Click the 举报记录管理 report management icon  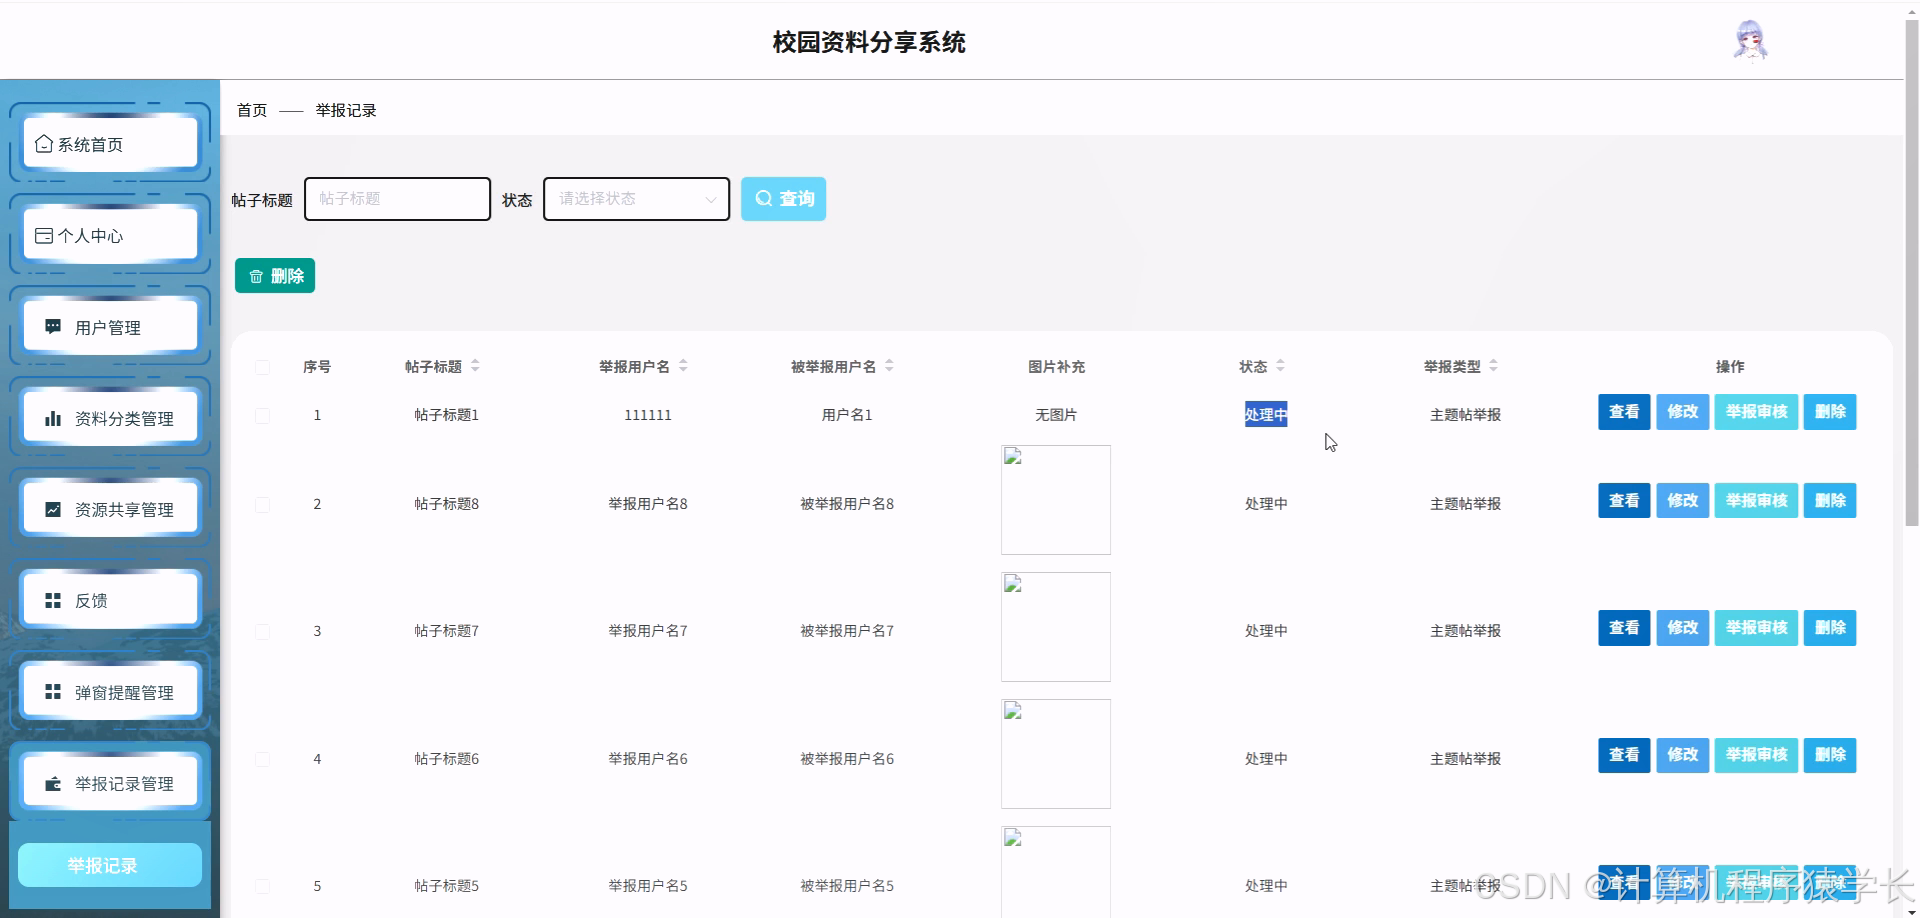[53, 782]
